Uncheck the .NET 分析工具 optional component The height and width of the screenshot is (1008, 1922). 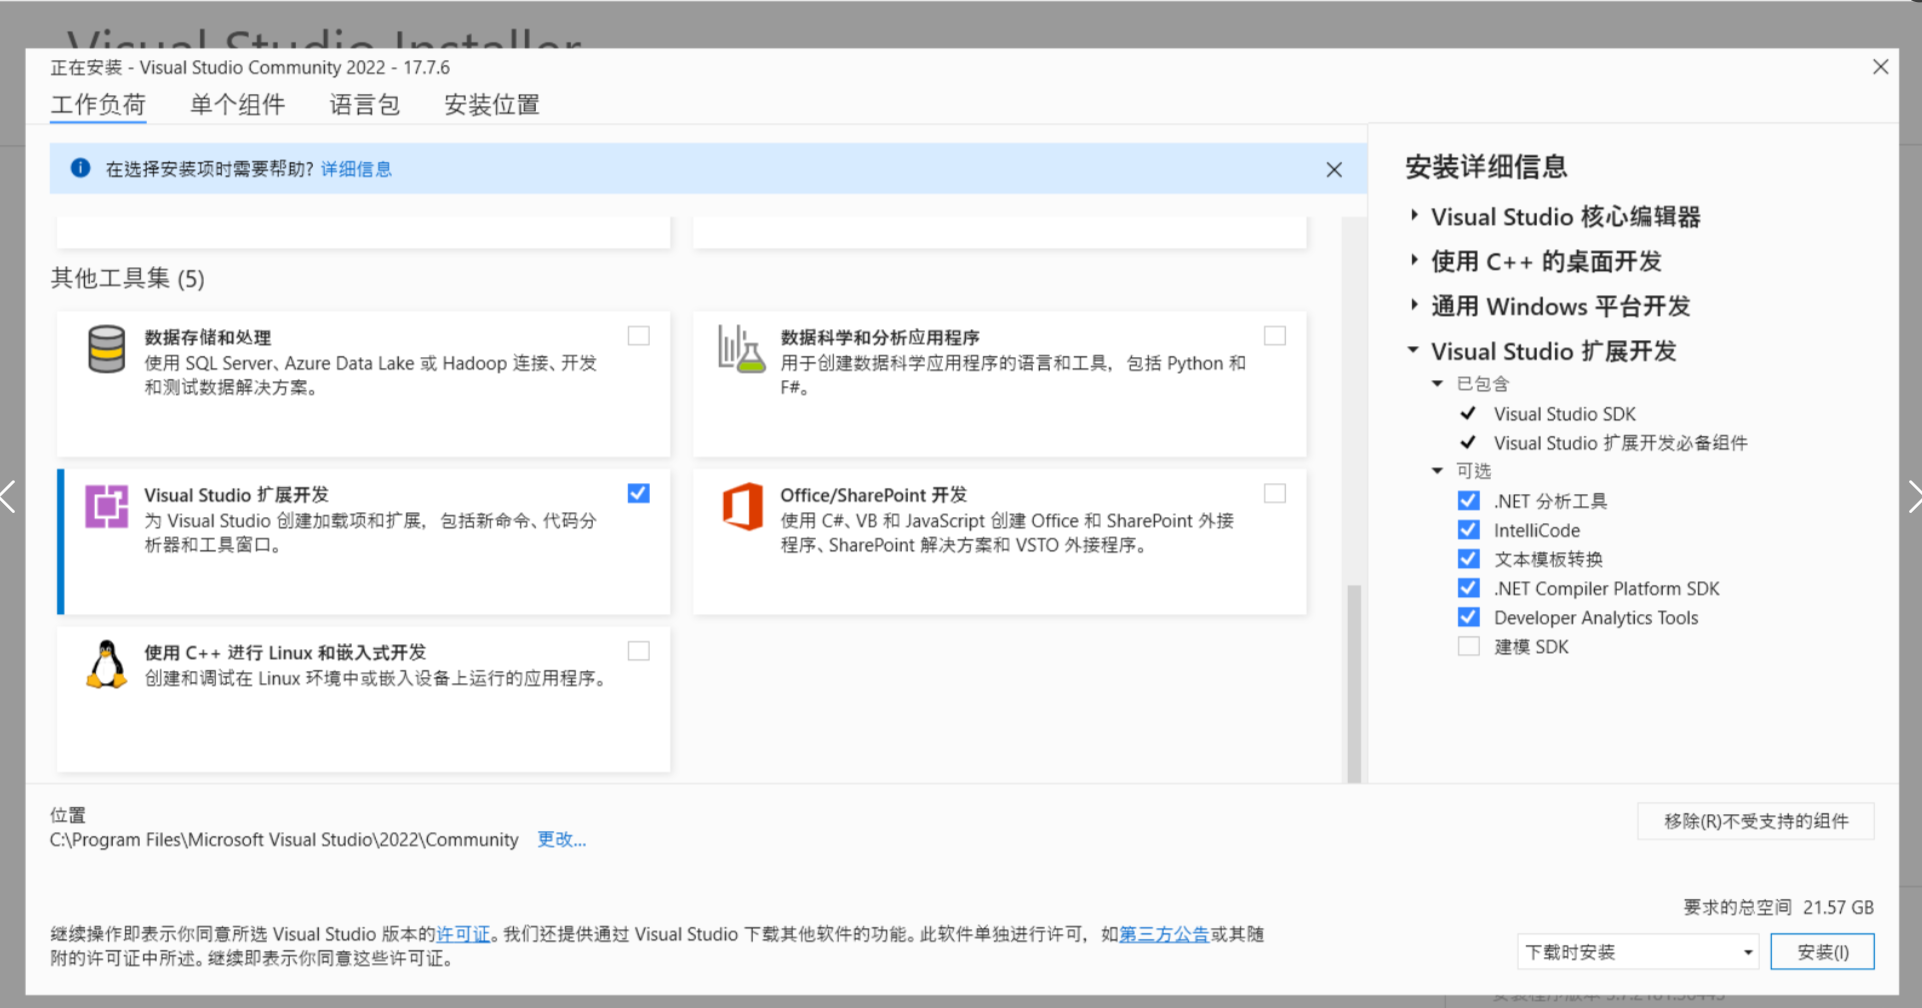coord(1468,500)
